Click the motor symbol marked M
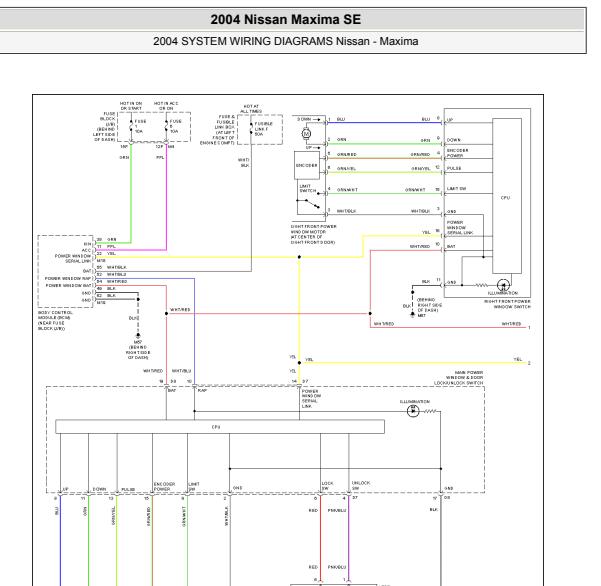 pyautogui.click(x=306, y=134)
